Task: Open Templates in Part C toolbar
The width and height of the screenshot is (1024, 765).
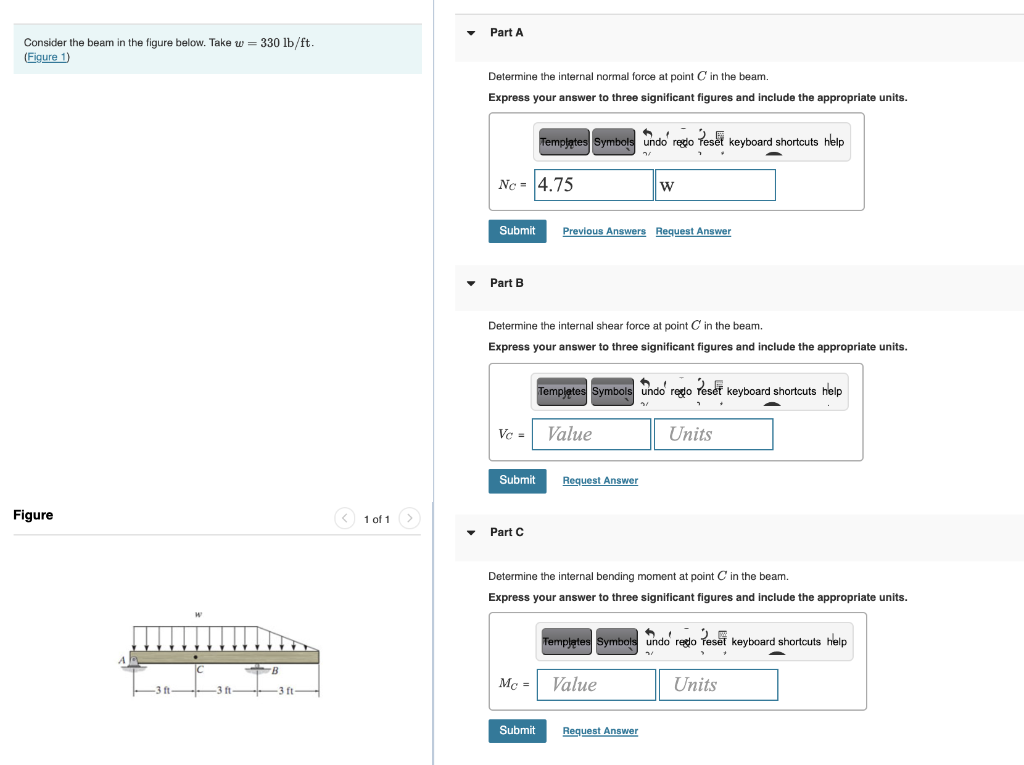Action: click(566, 642)
